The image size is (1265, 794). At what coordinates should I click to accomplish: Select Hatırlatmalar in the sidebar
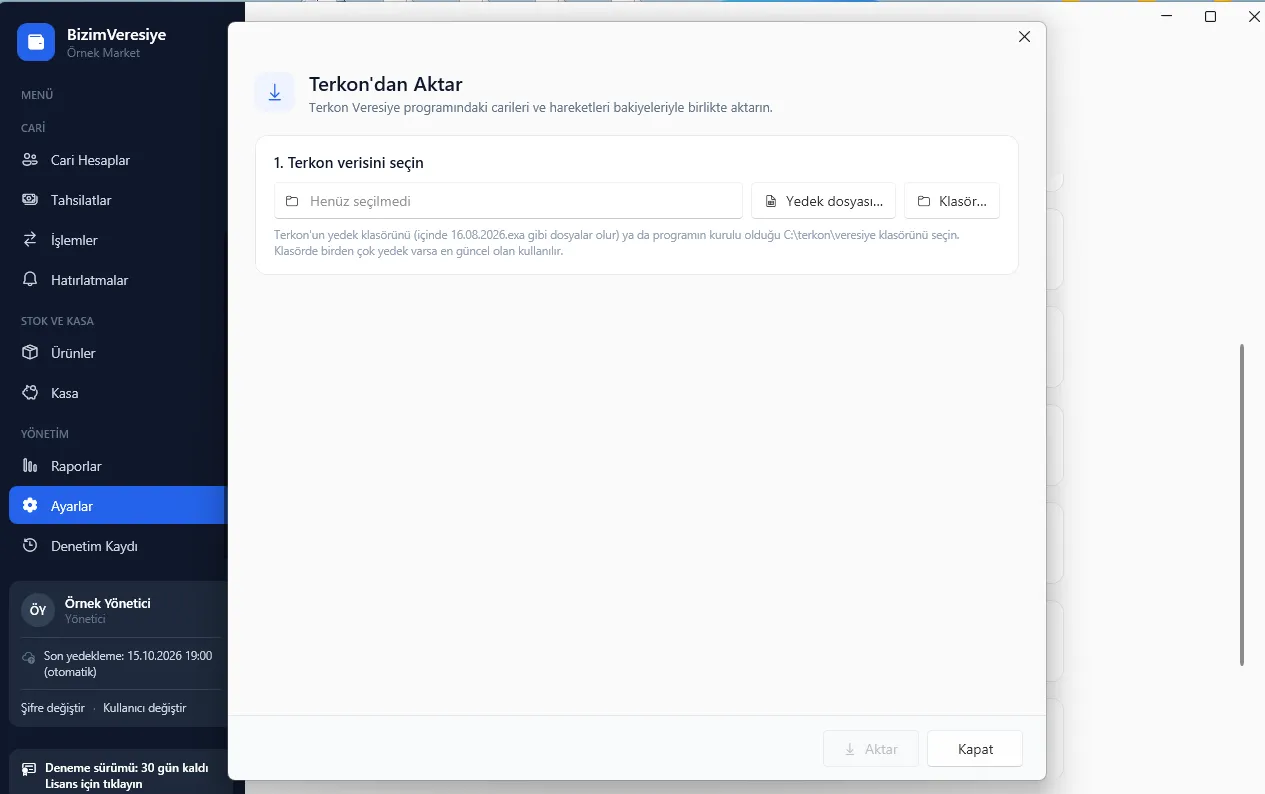click(117, 280)
